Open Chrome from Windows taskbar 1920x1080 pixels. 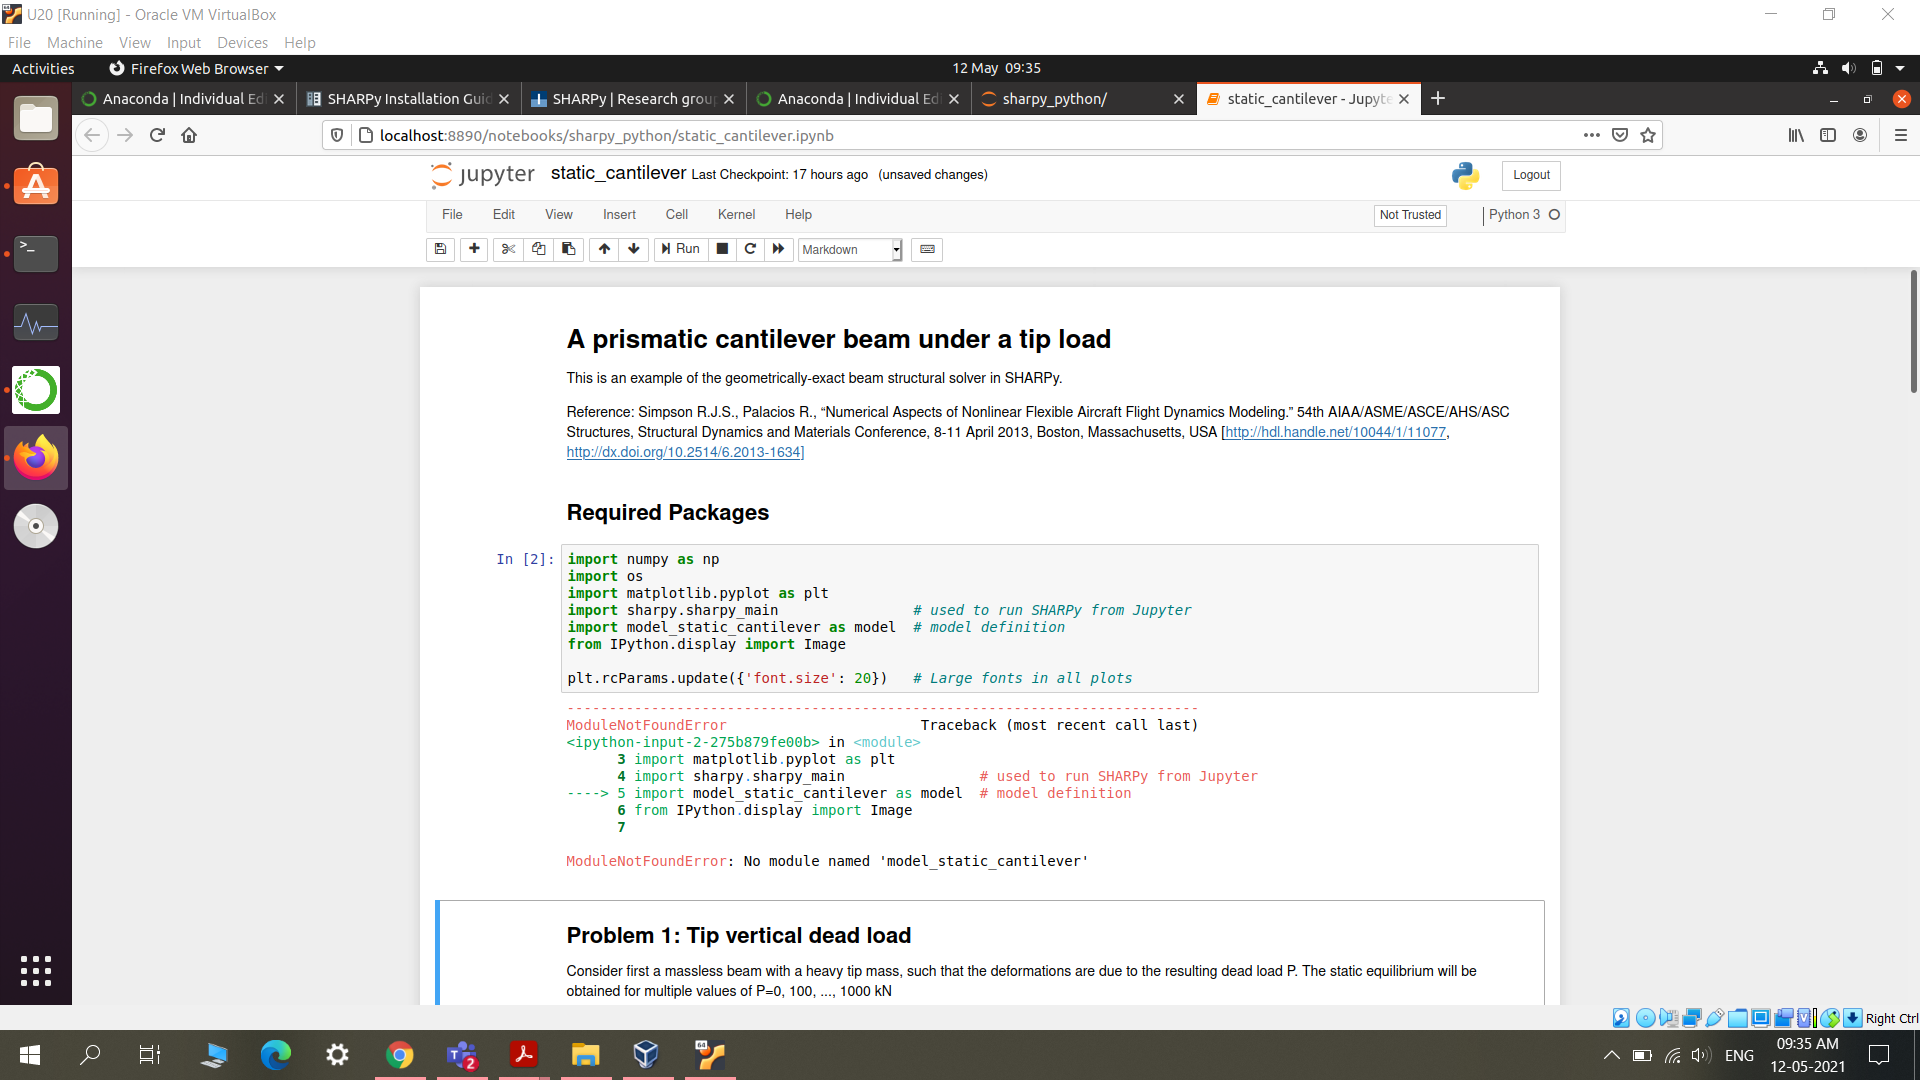click(x=400, y=1054)
